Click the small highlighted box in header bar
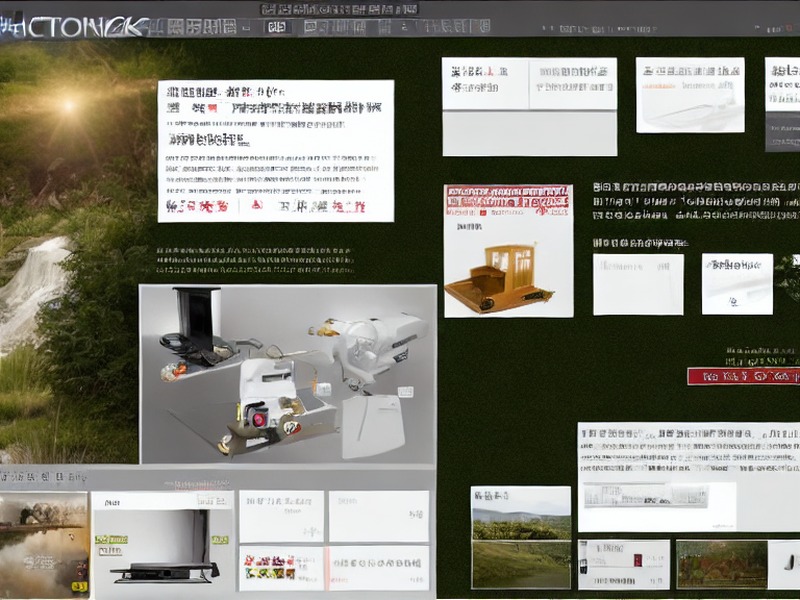The image size is (800, 600). point(277,27)
